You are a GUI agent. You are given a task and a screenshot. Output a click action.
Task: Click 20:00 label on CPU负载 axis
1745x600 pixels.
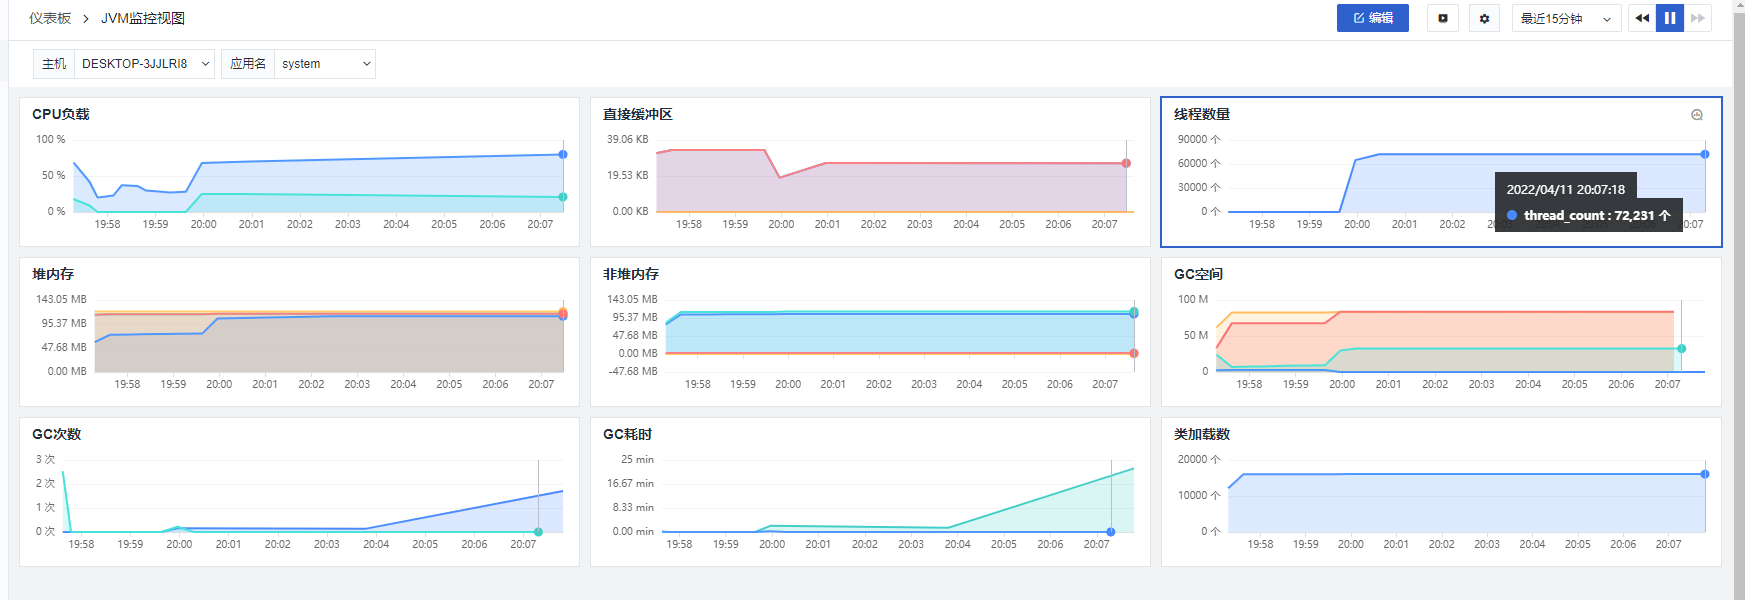click(203, 224)
